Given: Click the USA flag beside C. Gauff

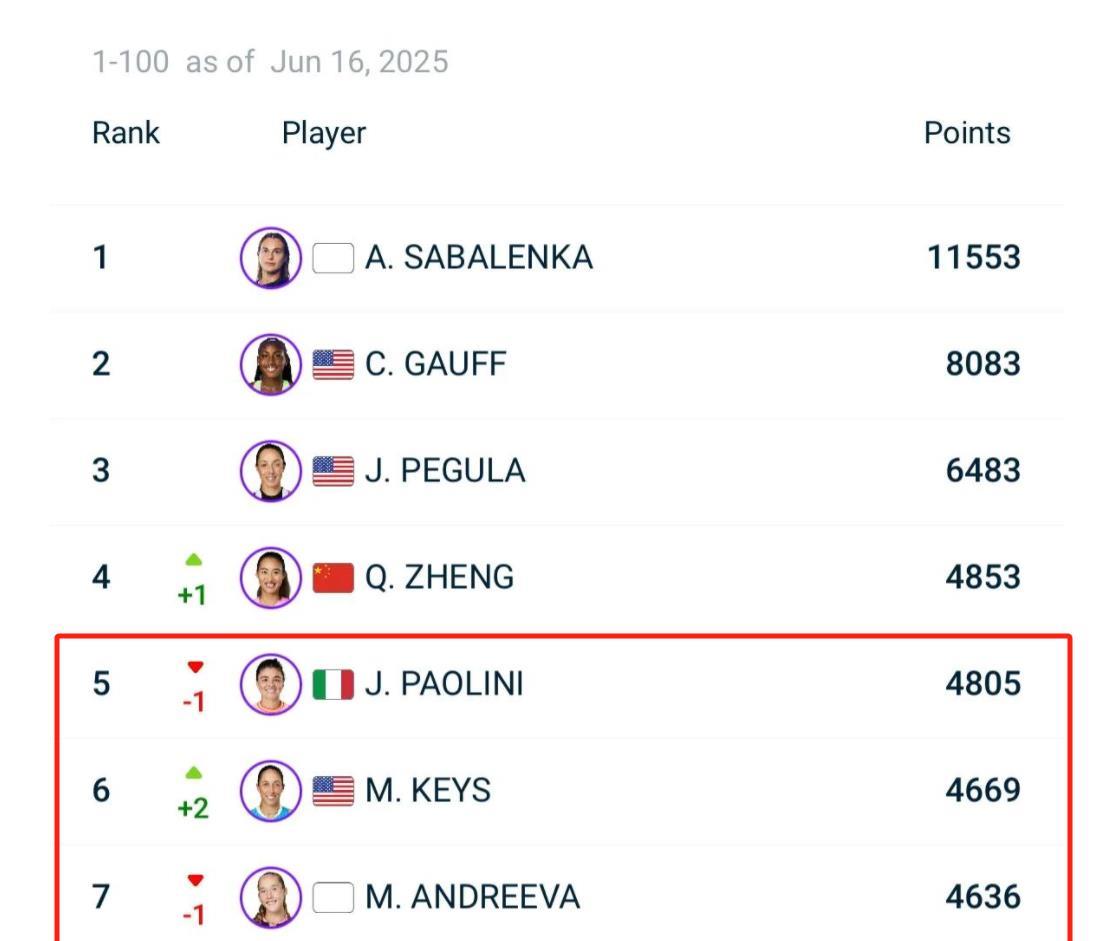Looking at the screenshot, I should (x=333, y=364).
